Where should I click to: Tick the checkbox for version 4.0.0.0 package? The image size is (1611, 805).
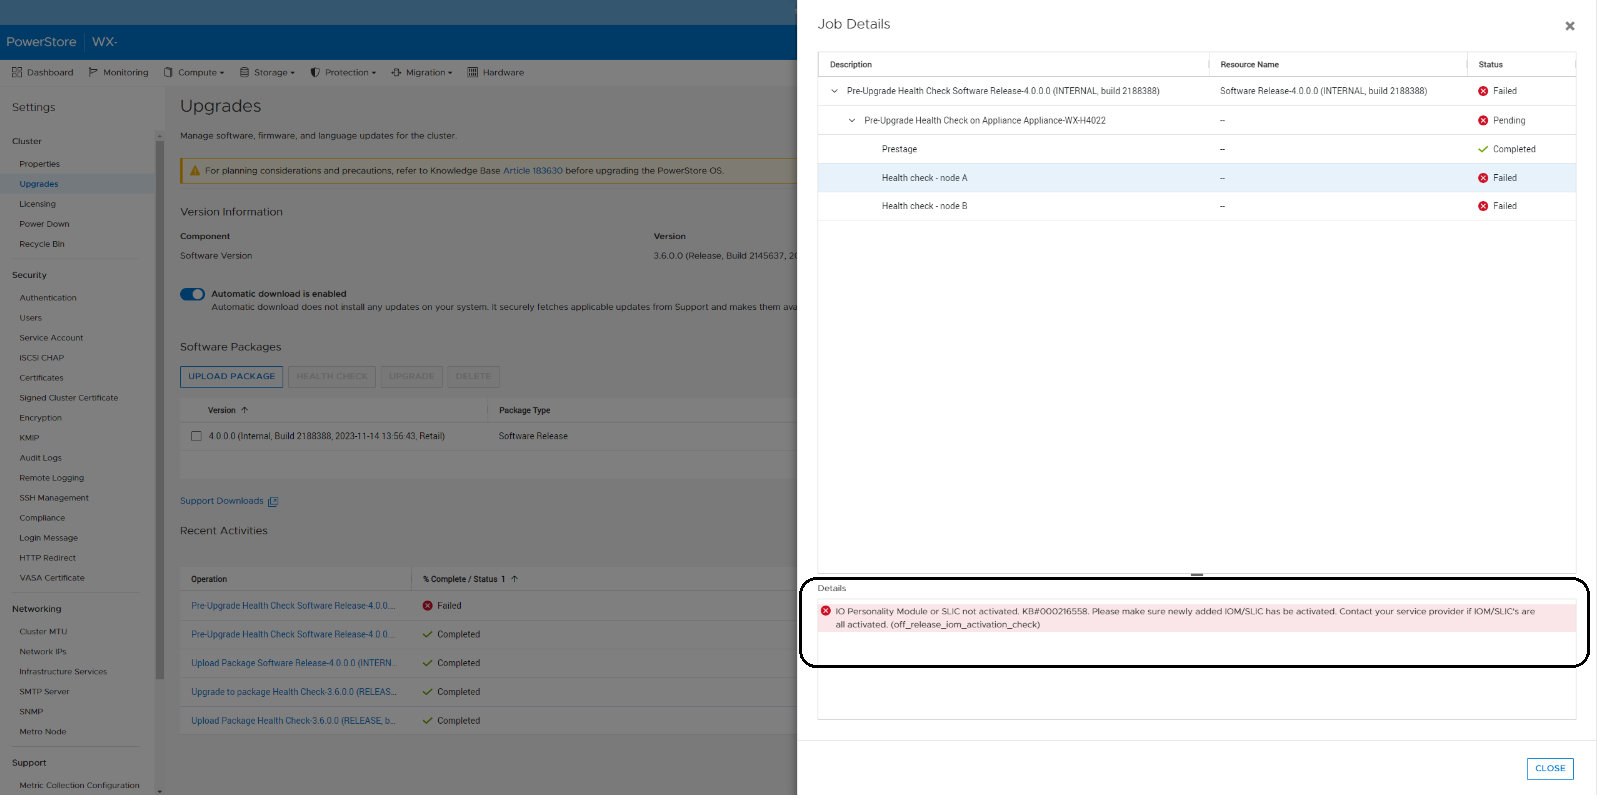196,436
